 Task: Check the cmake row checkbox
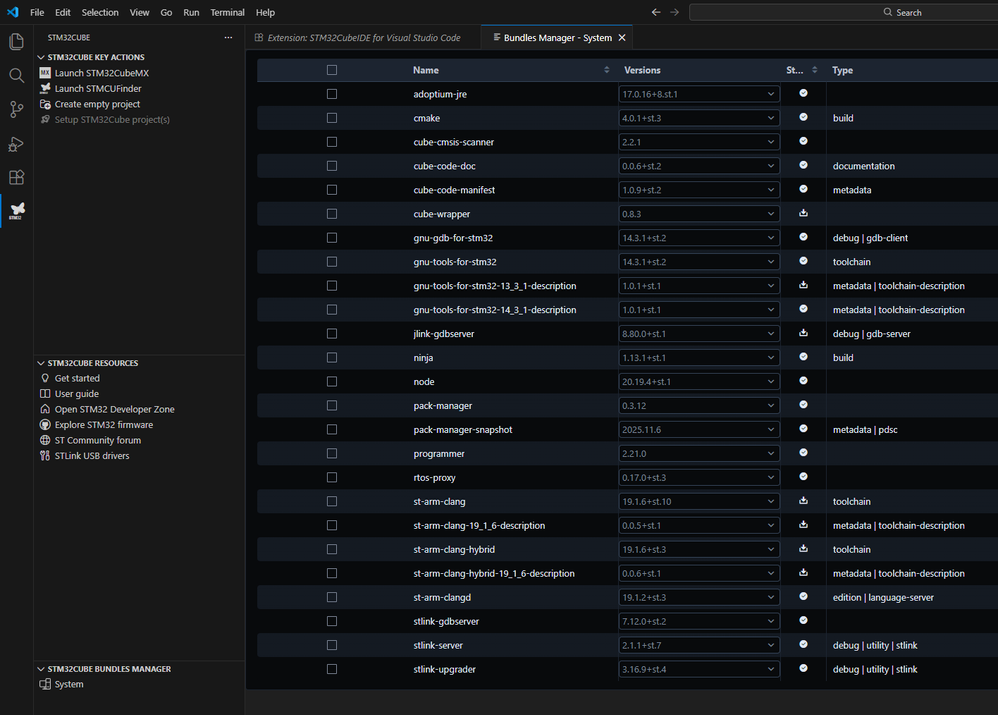332,118
